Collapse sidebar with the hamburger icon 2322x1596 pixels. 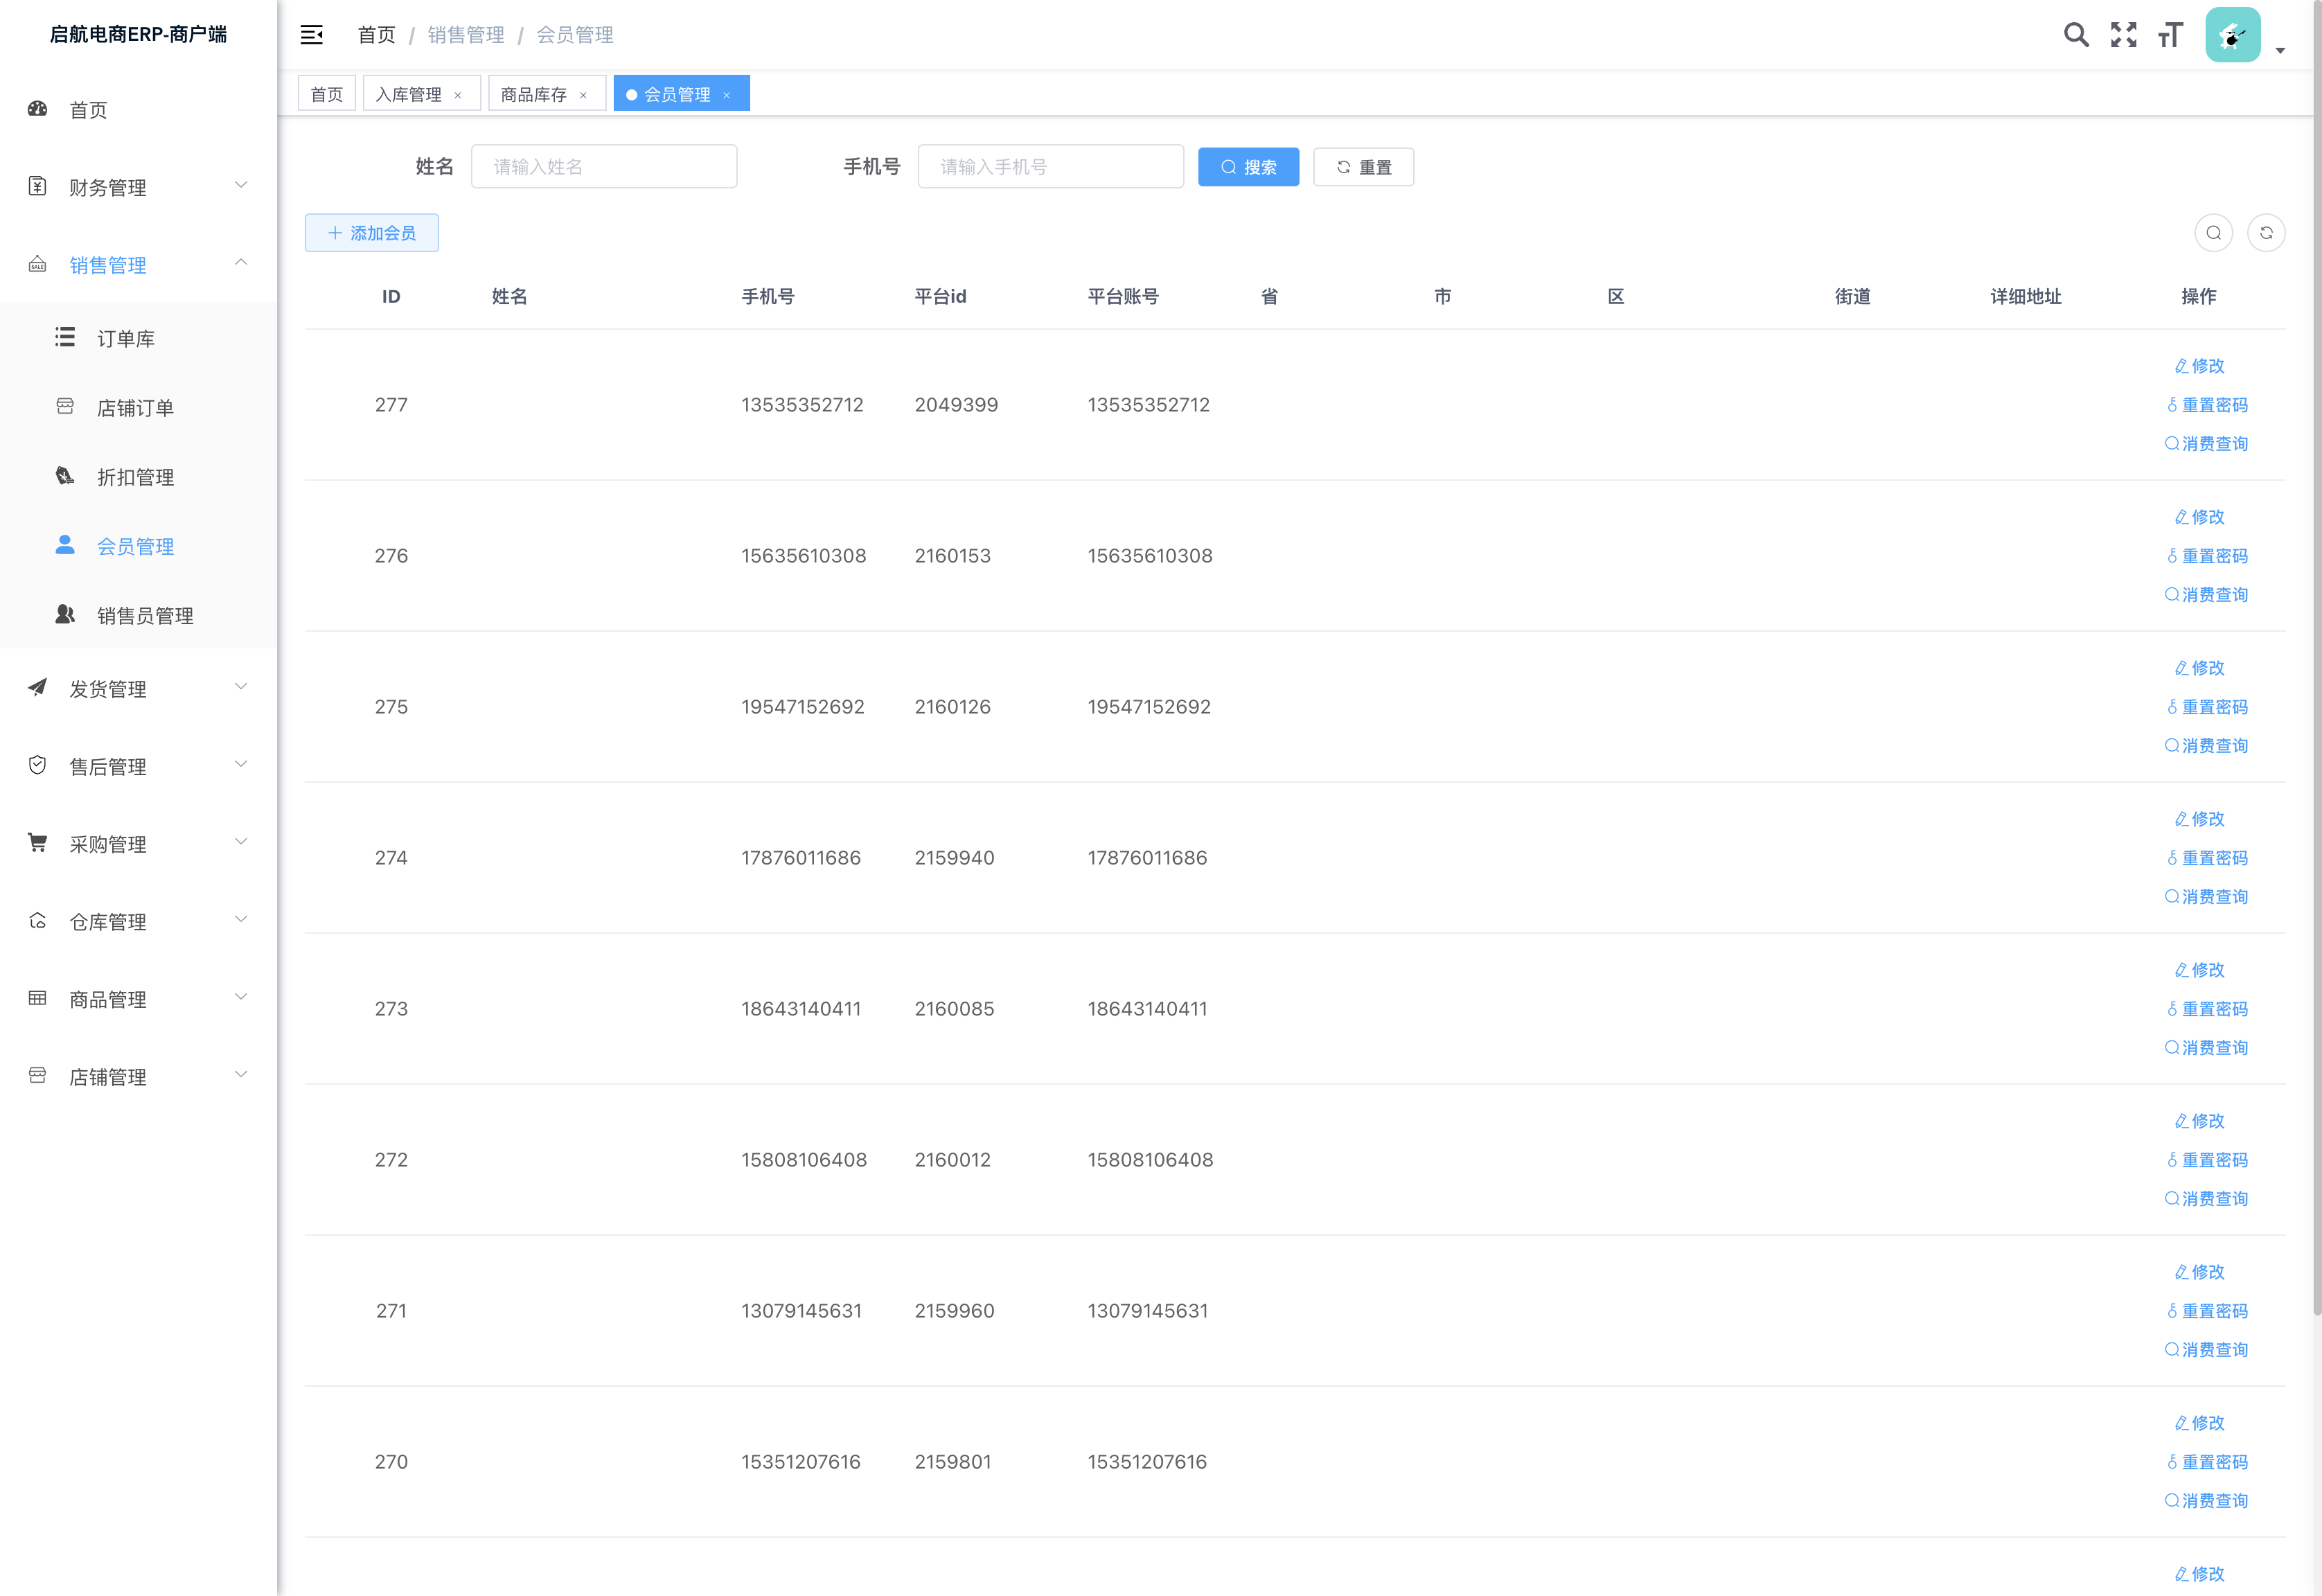(312, 35)
